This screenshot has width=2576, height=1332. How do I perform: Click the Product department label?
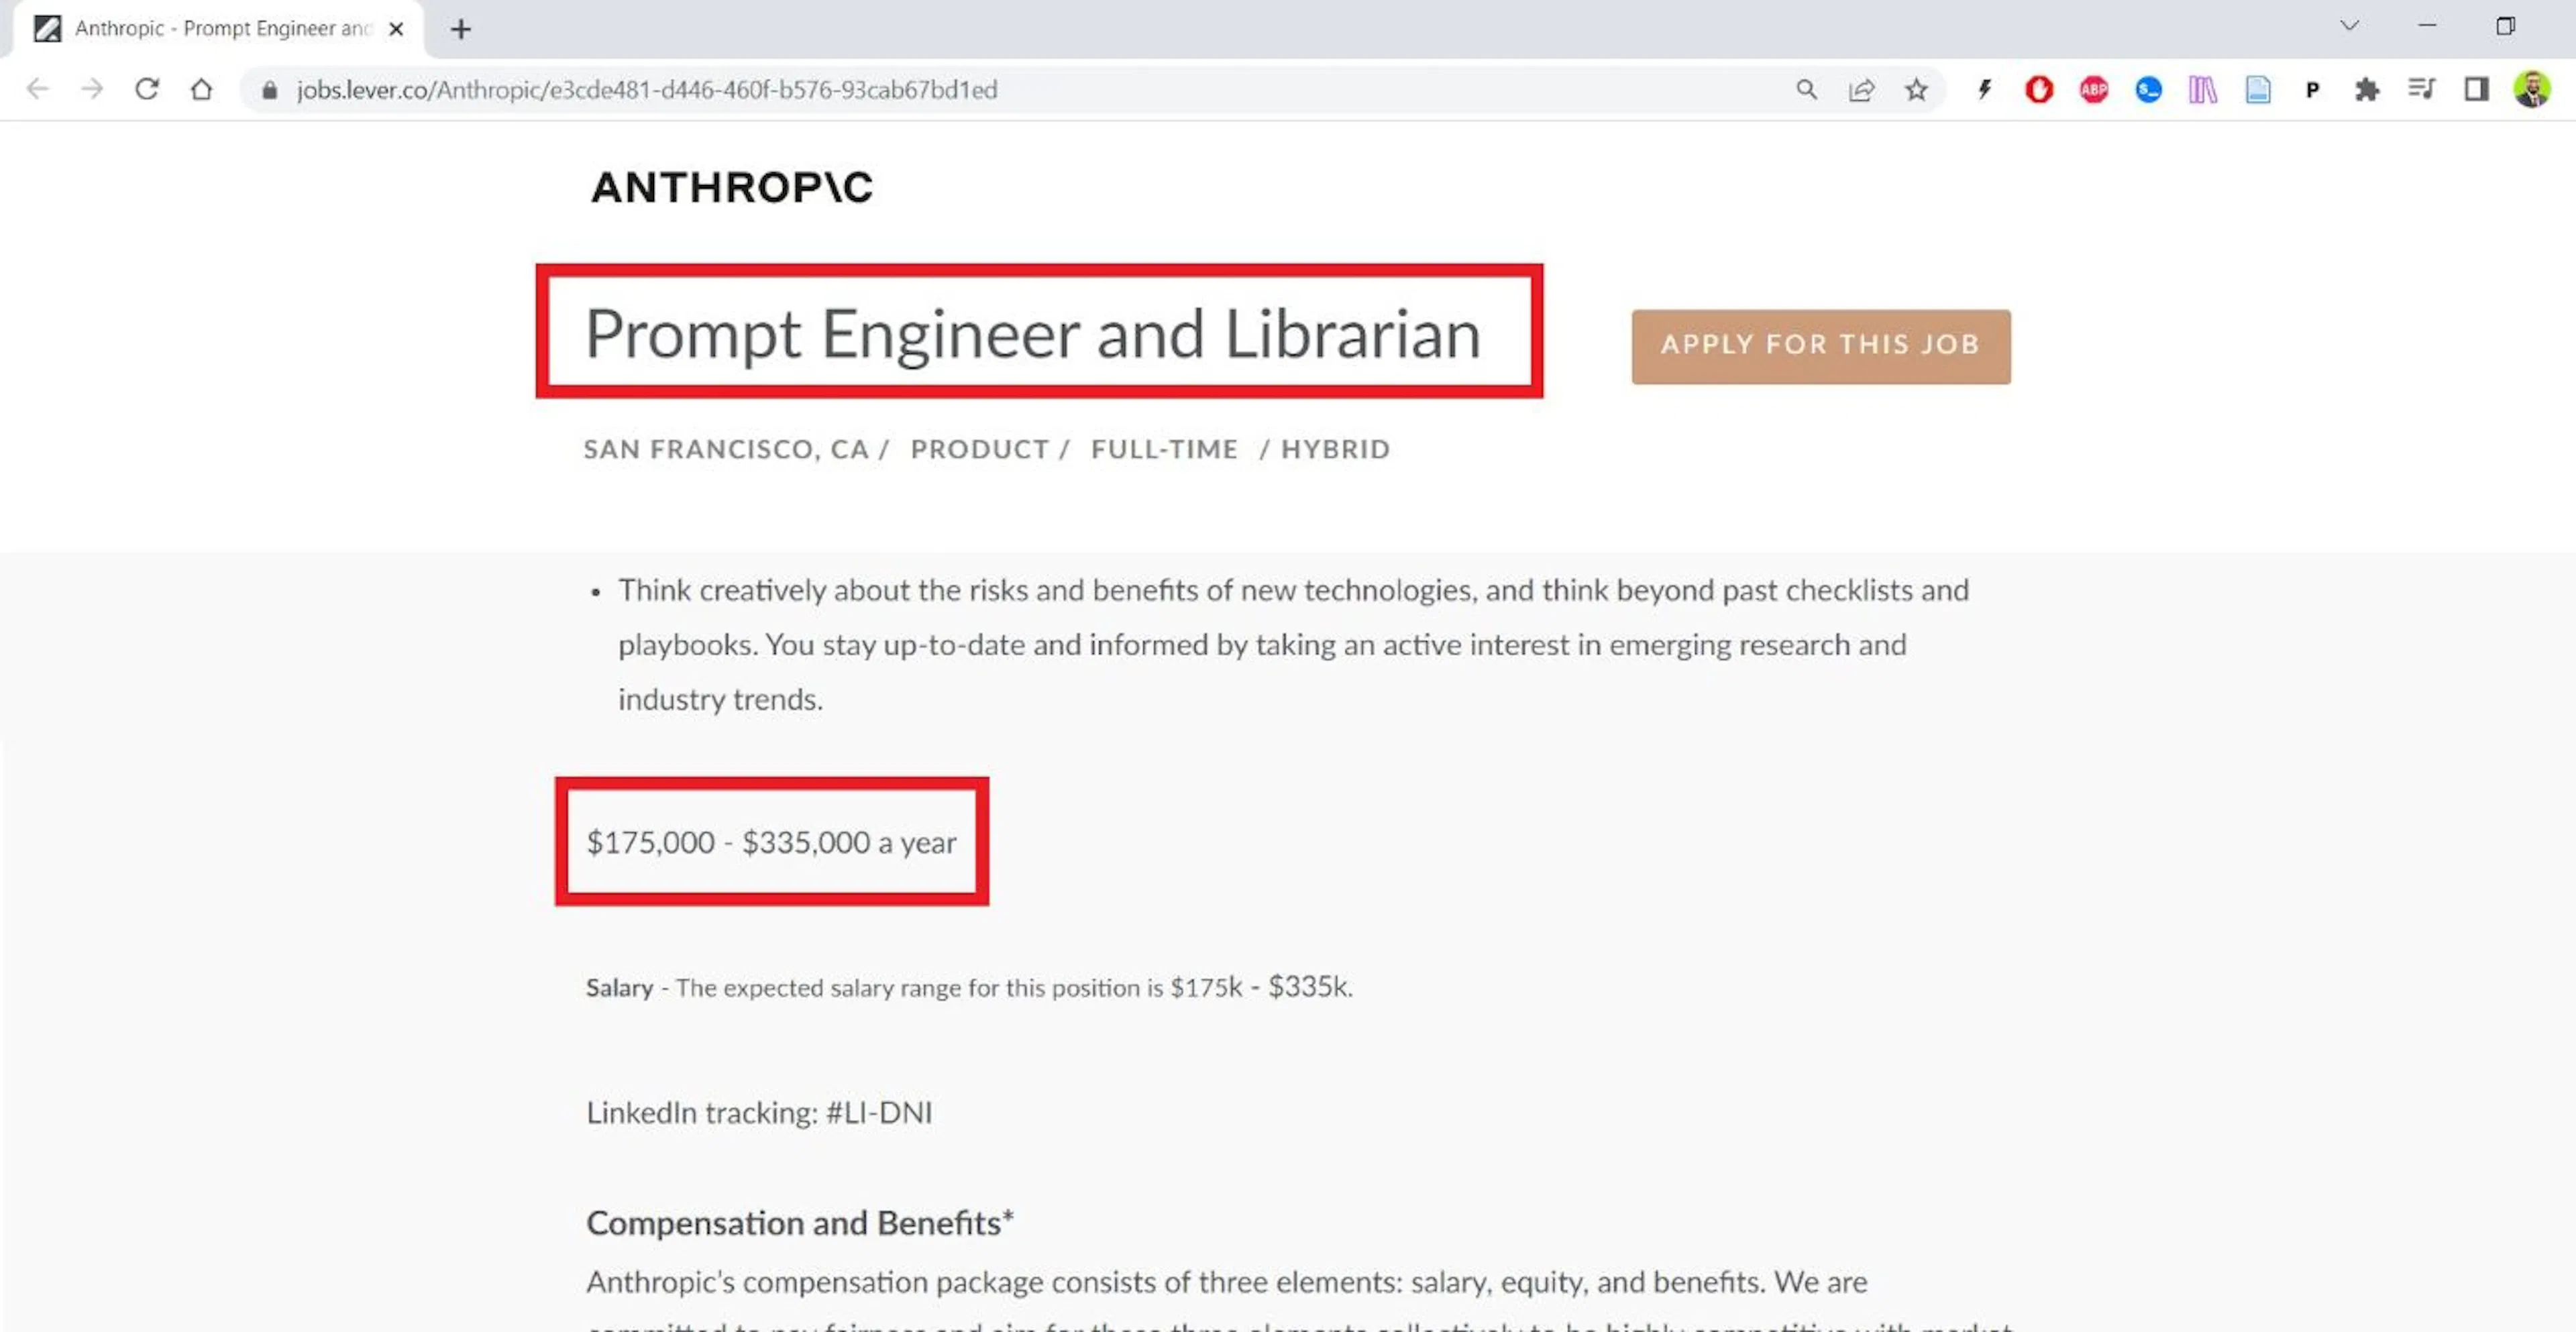coord(980,449)
